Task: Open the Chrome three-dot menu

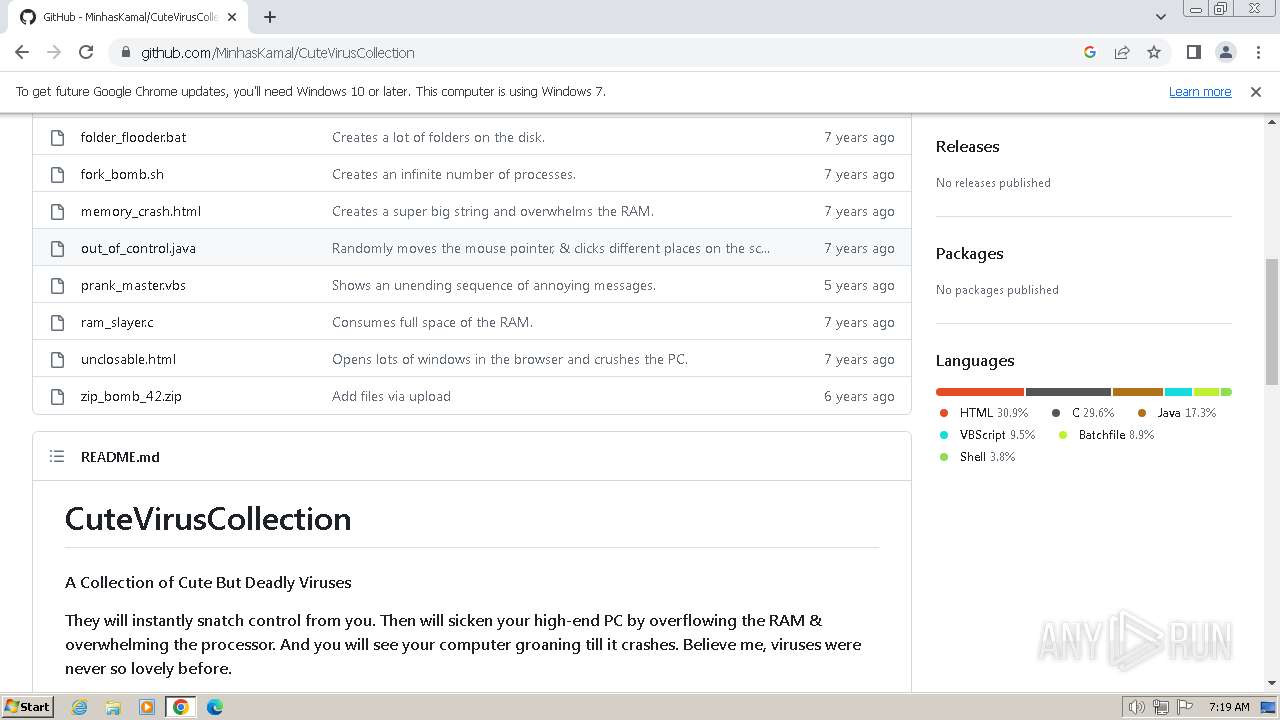Action: [1257, 52]
